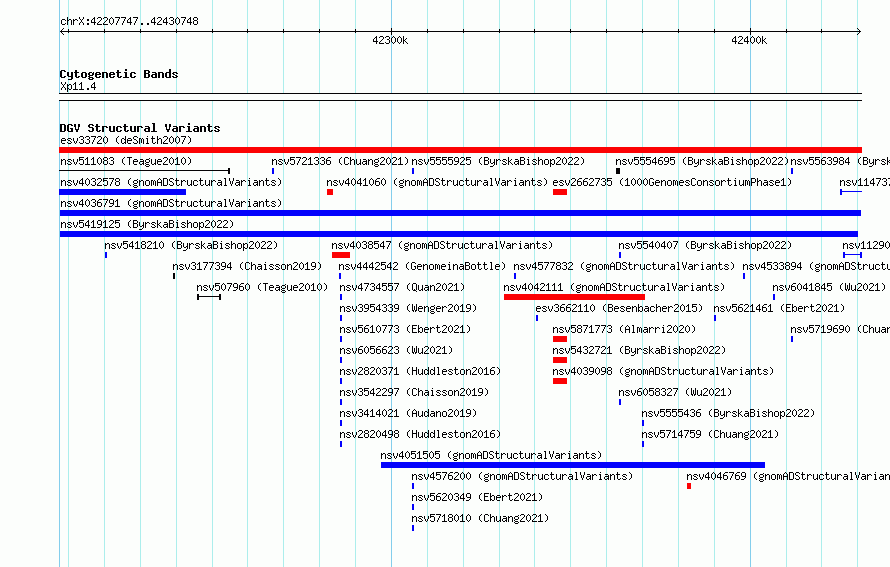Click nsv5718010 (Chuang2021) label
The height and width of the screenshot is (567, 890).
(x=480, y=518)
